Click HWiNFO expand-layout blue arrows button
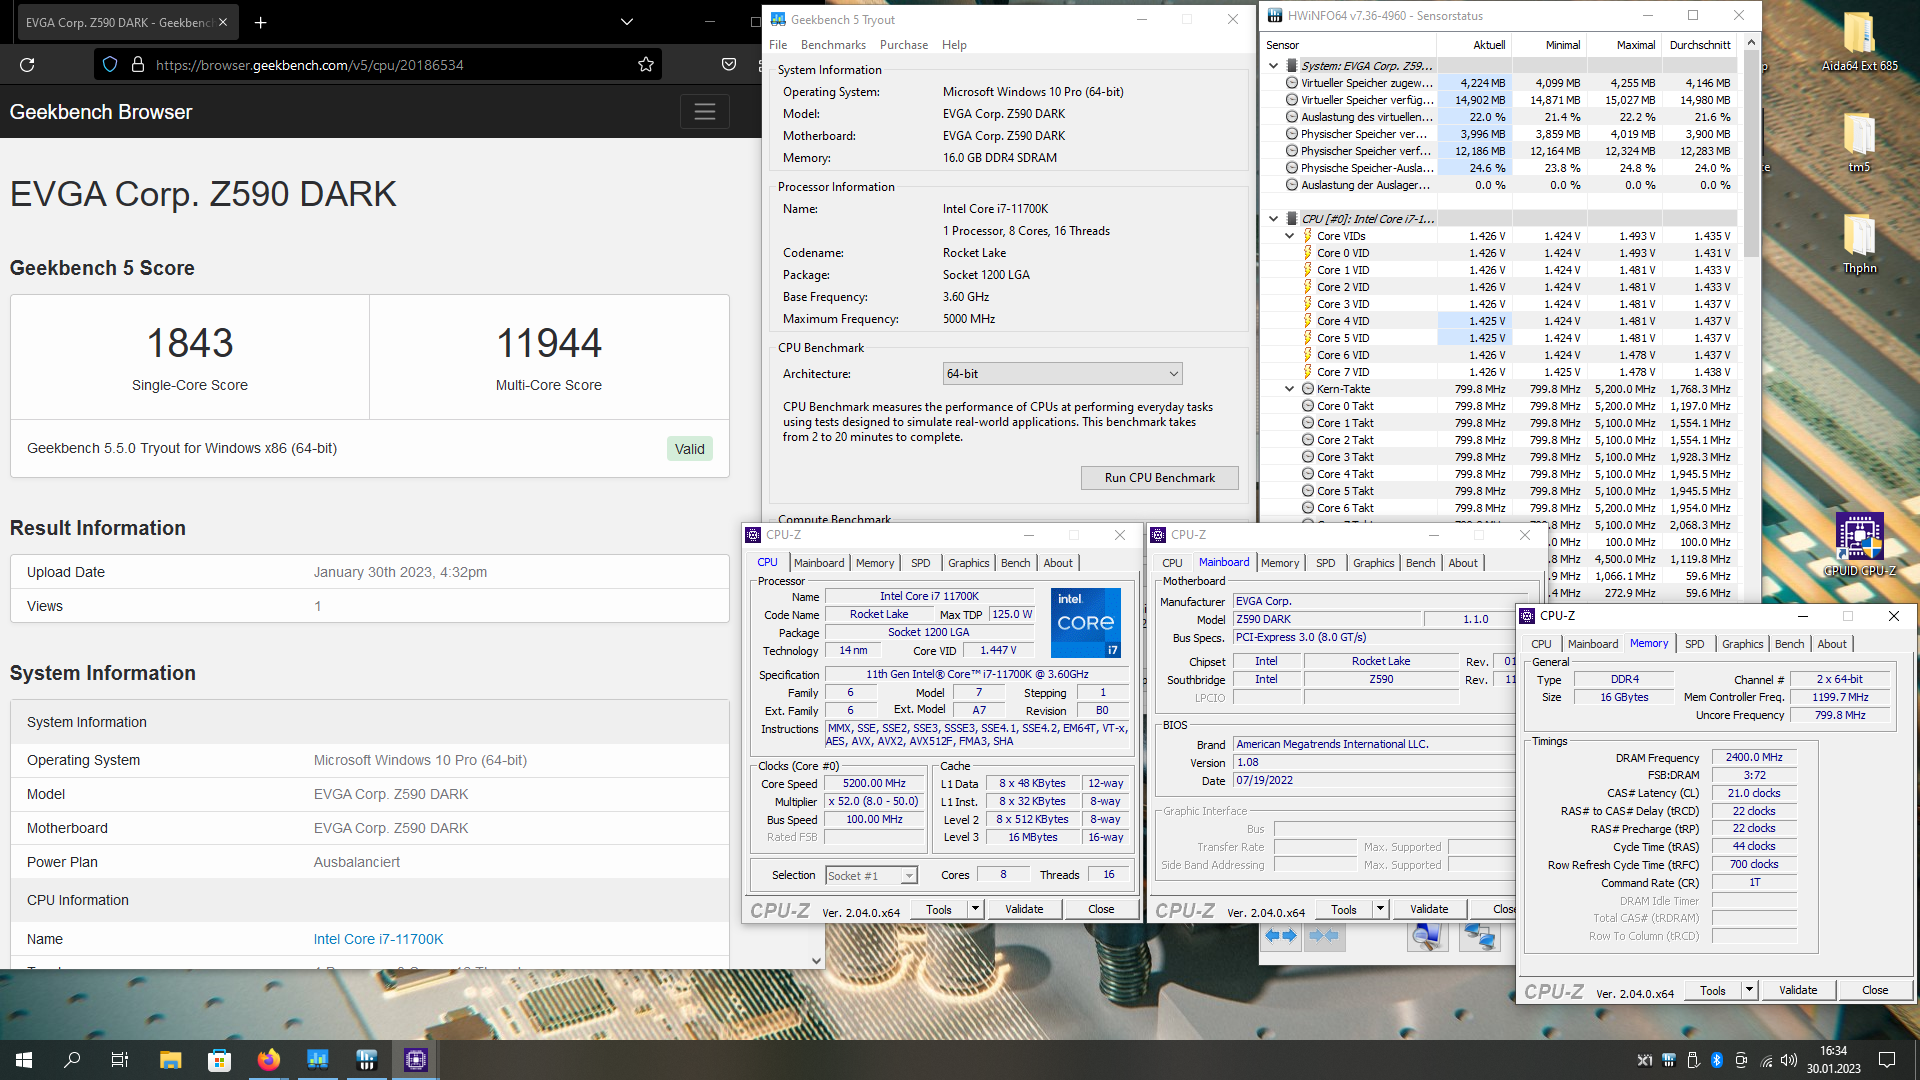1920x1080 pixels. point(1281,936)
